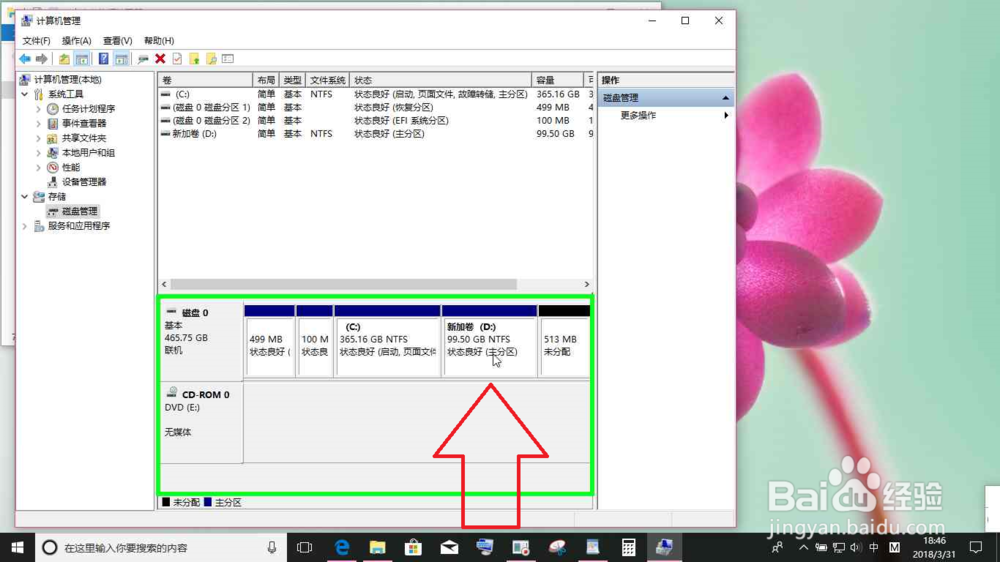Click the black 未分配 legend swatch
Viewport: 1000px width, 562px height.
(x=166, y=503)
